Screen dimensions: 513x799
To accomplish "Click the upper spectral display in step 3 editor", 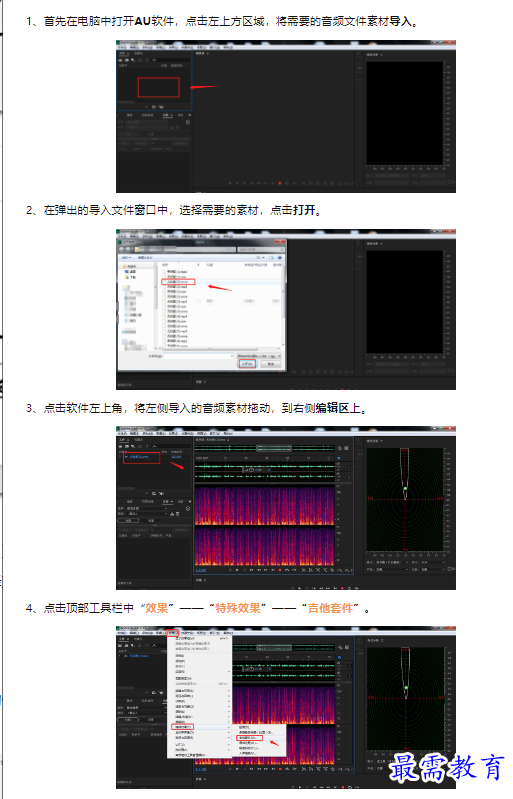I will (265, 506).
